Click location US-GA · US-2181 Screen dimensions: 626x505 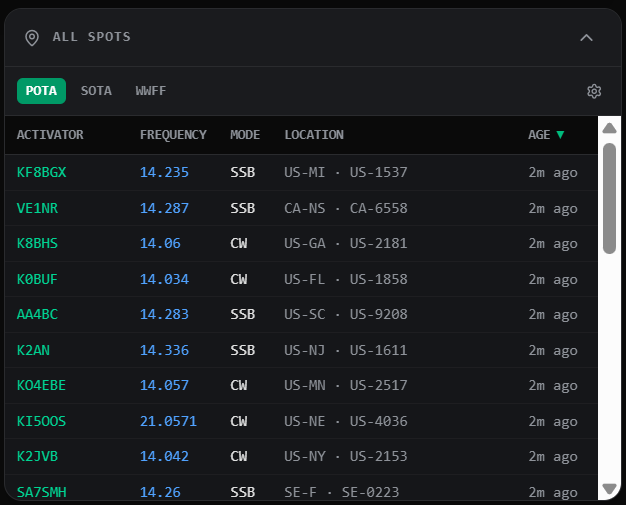(346, 244)
